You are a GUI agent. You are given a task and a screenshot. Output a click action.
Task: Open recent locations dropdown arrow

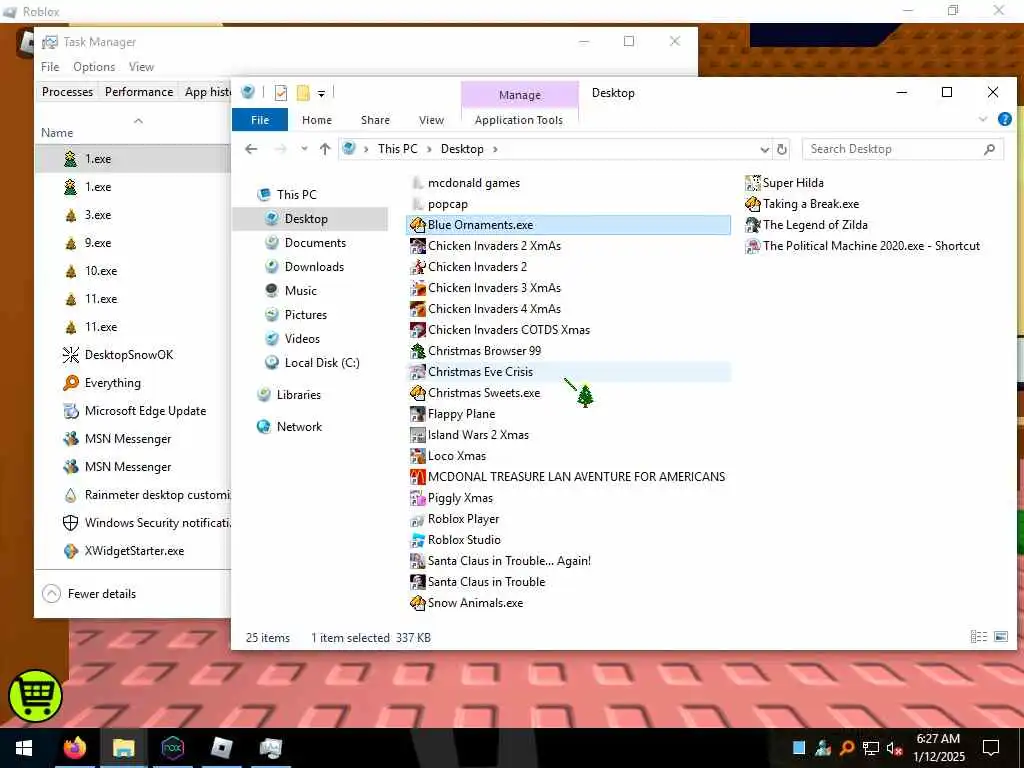(304, 149)
